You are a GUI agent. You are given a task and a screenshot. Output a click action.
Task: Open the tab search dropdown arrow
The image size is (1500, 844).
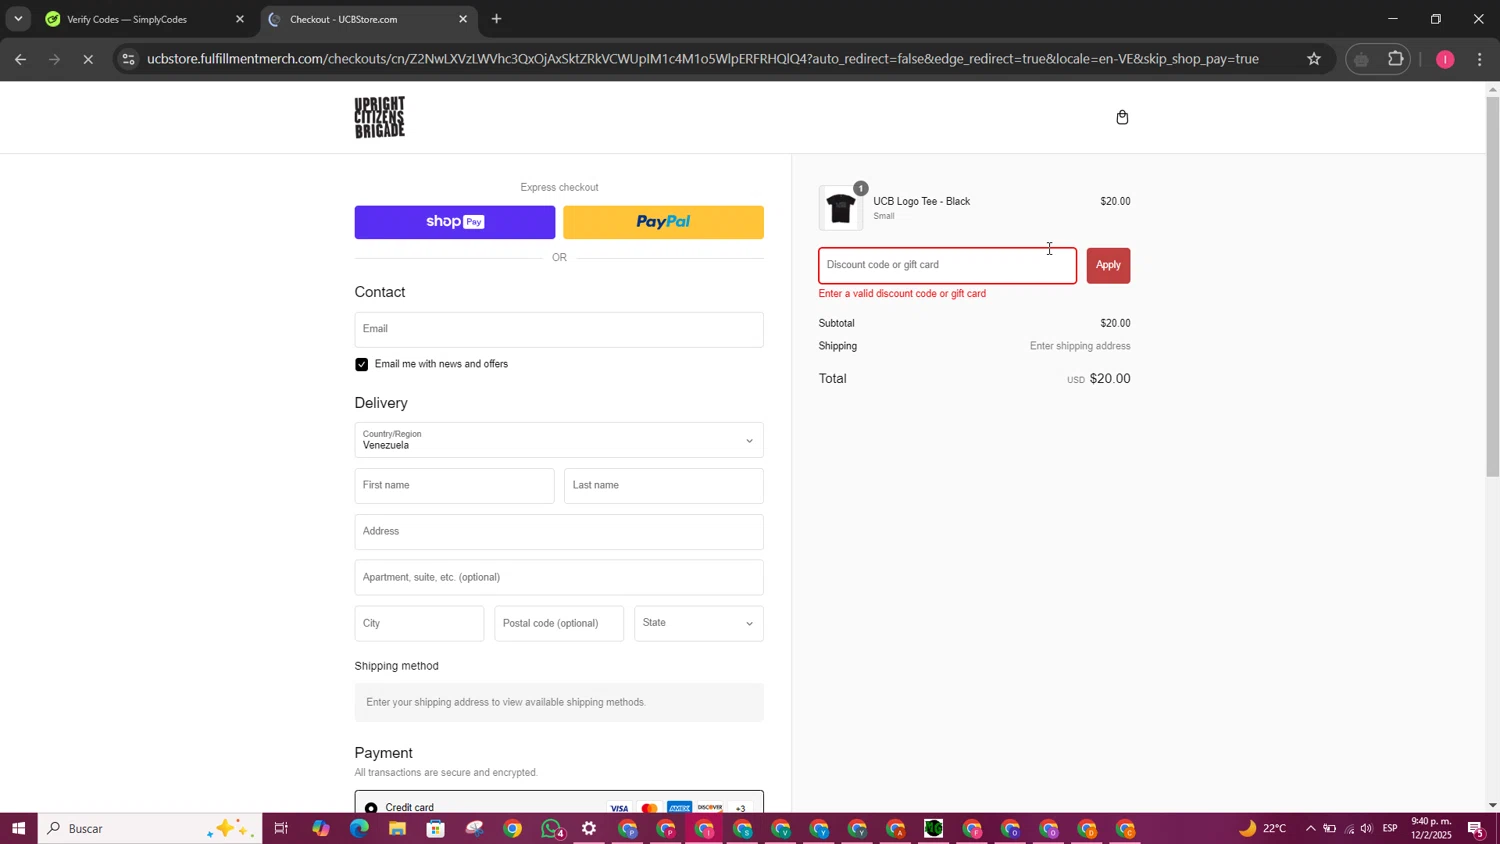pyautogui.click(x=18, y=19)
